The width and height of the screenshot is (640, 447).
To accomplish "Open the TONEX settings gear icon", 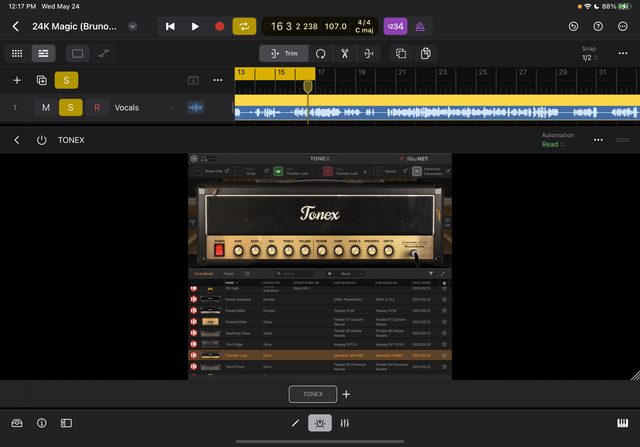I will point(194,159).
